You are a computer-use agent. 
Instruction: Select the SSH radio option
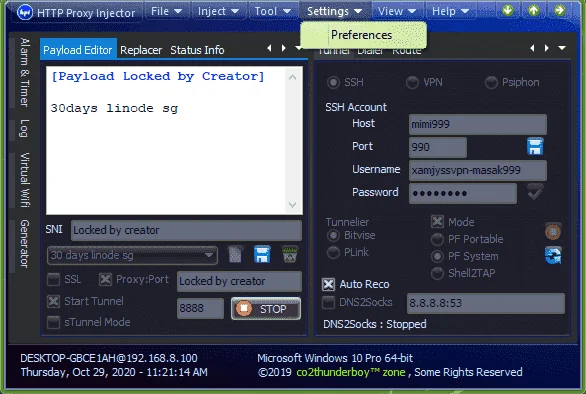[x=345, y=82]
